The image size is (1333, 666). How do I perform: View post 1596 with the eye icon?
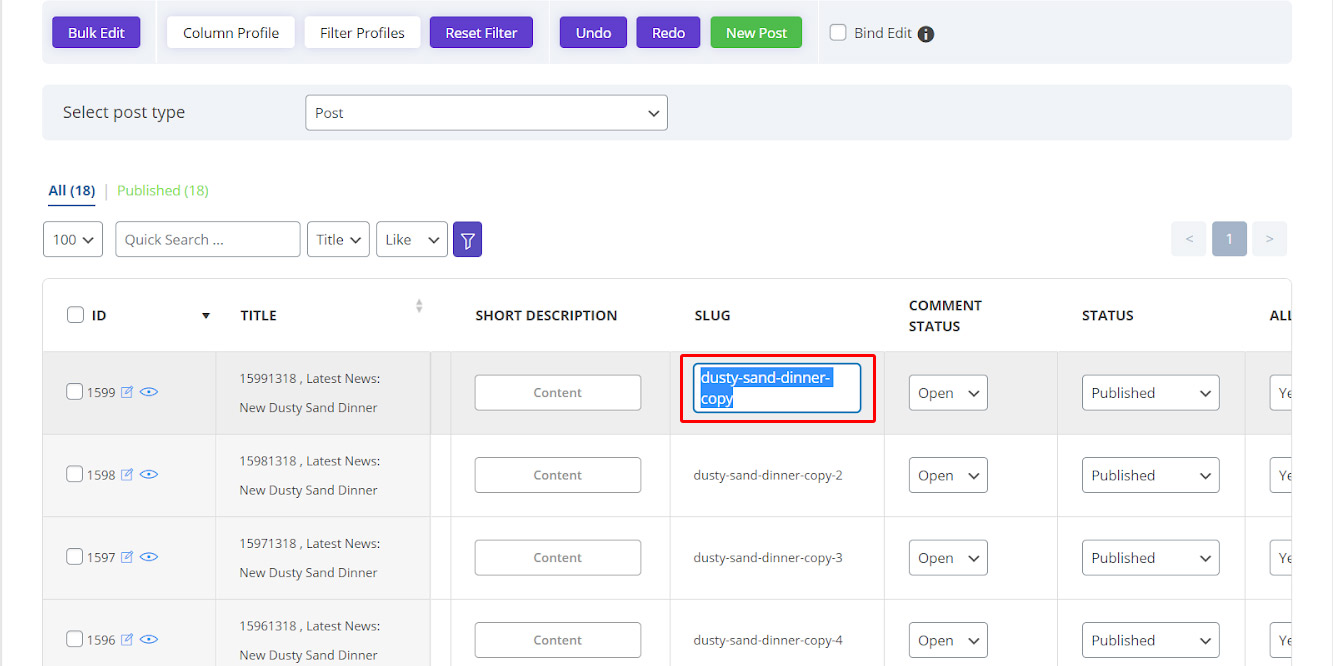[149, 640]
